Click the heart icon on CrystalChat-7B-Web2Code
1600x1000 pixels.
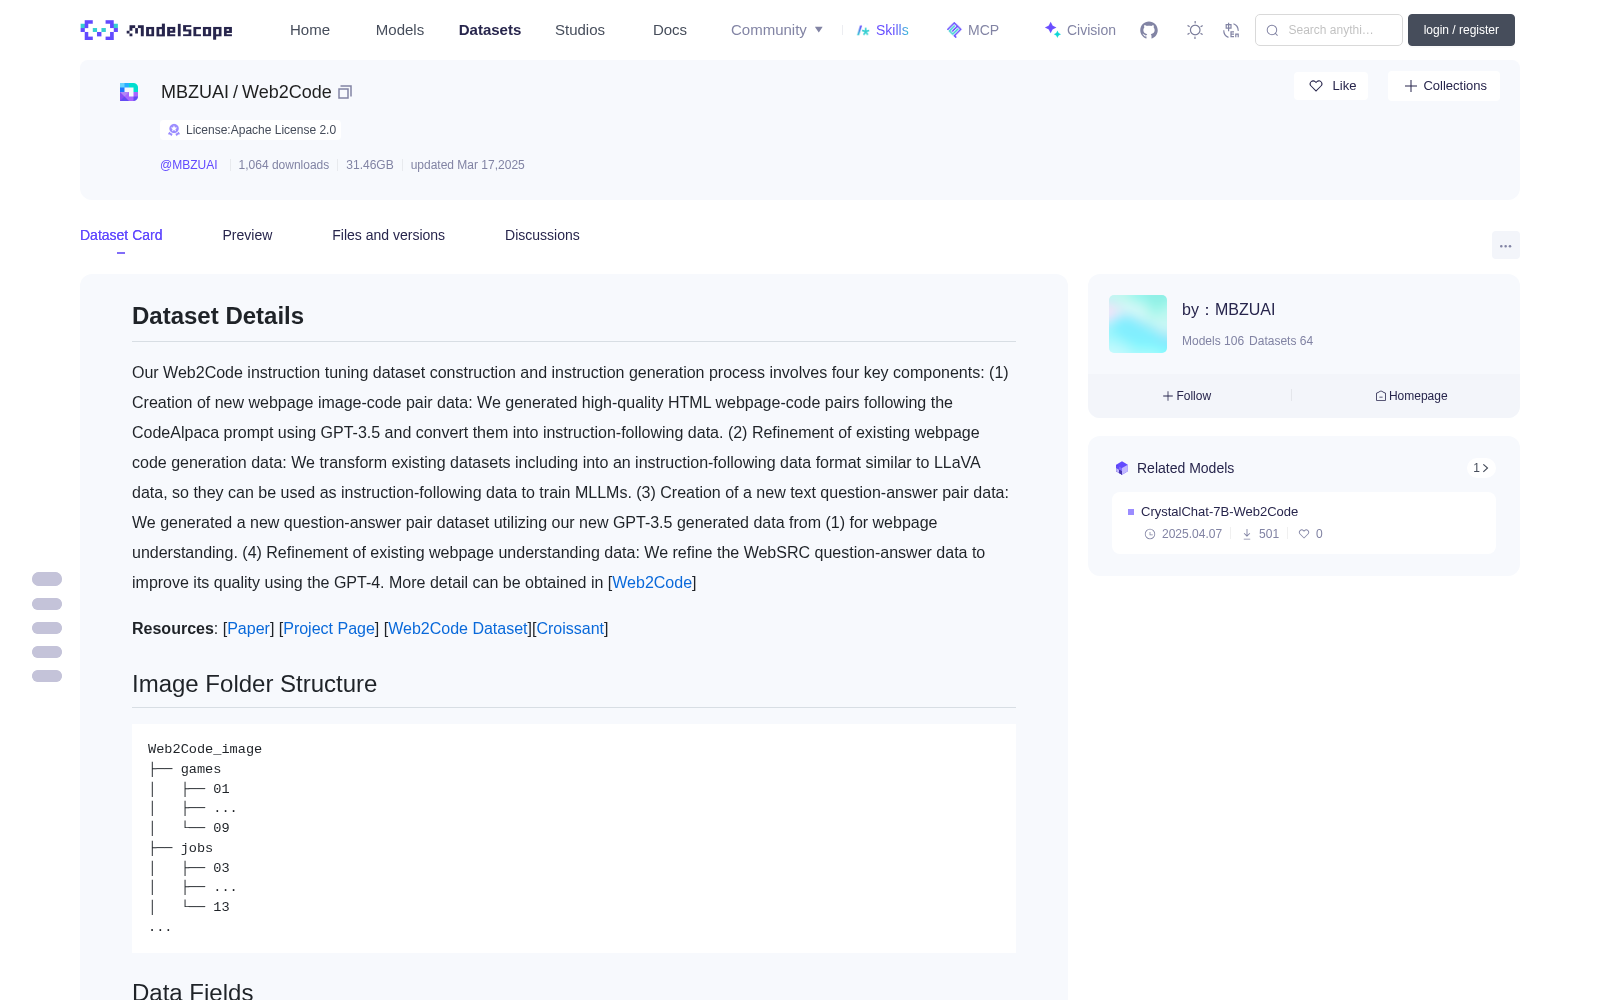coord(1304,534)
